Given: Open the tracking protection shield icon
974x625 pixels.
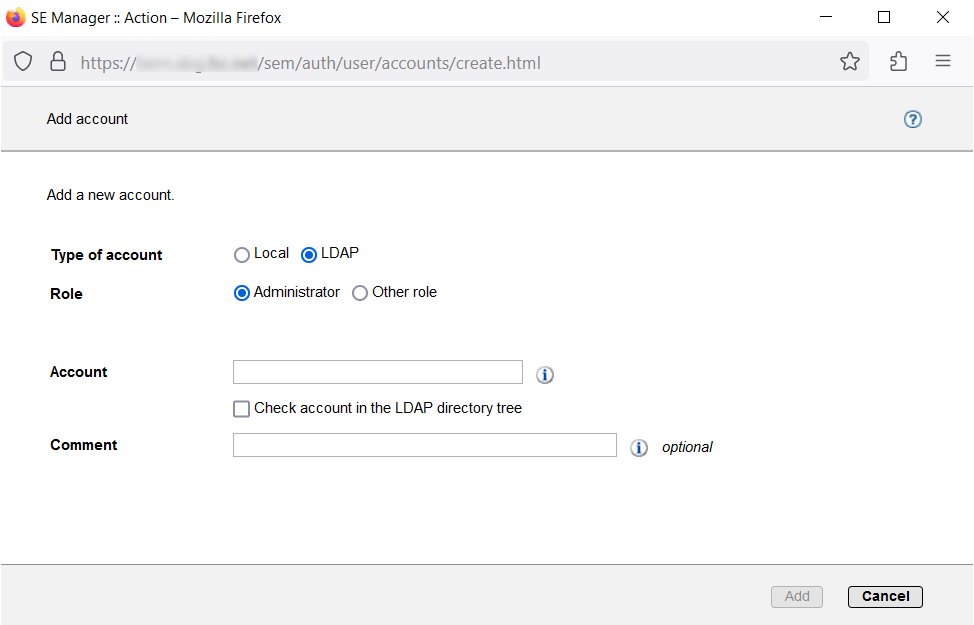Looking at the screenshot, I should 23,62.
